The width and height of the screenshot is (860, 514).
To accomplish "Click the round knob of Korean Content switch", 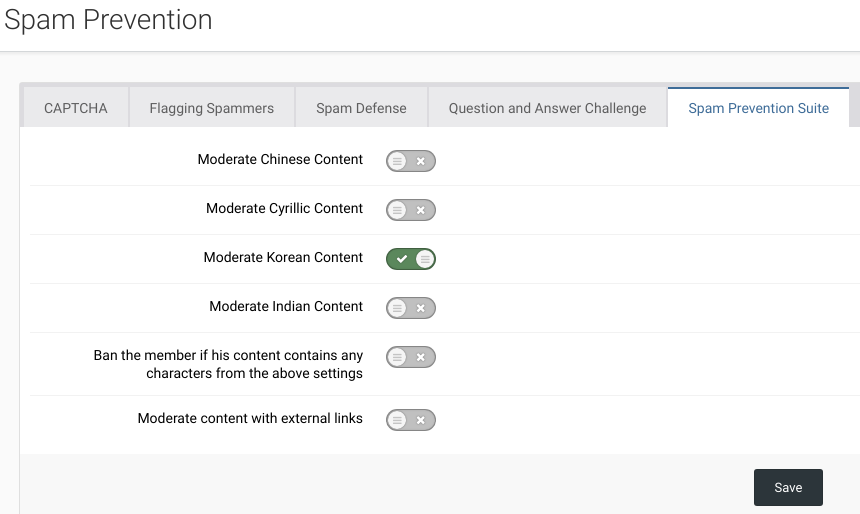I will (x=425, y=259).
